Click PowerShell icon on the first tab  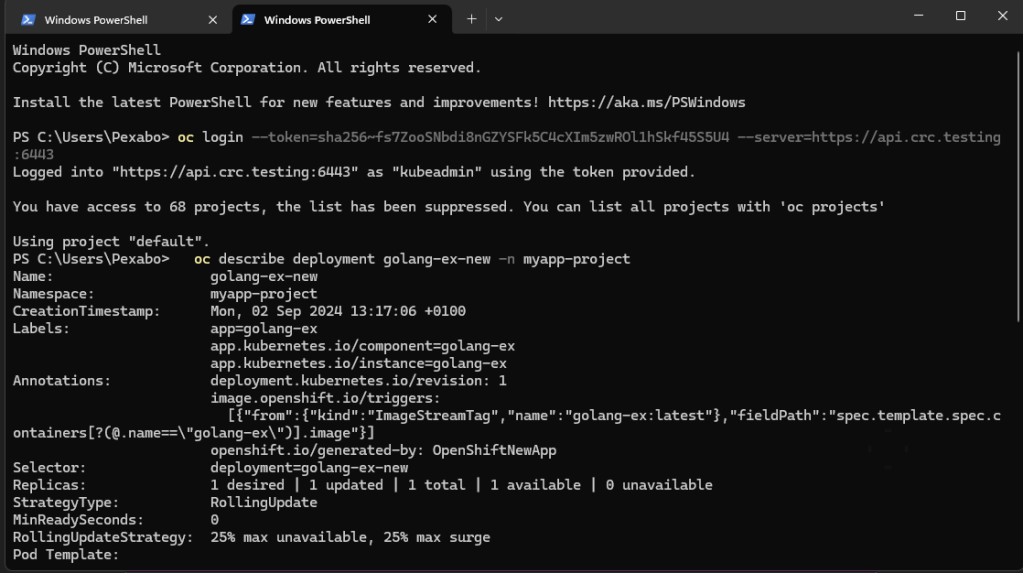coord(27,20)
